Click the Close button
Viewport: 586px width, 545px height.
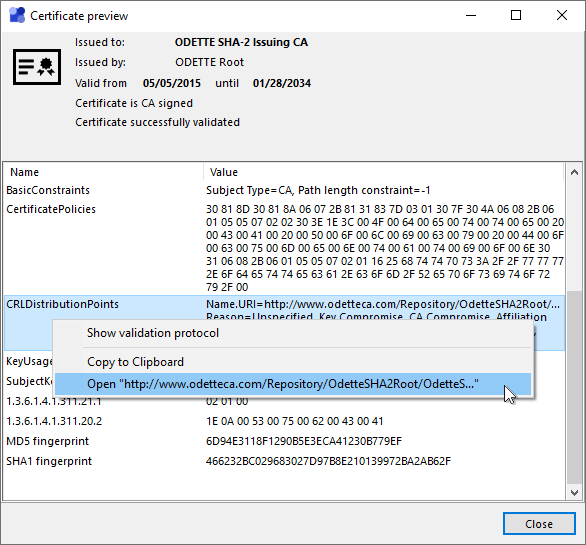[539, 524]
